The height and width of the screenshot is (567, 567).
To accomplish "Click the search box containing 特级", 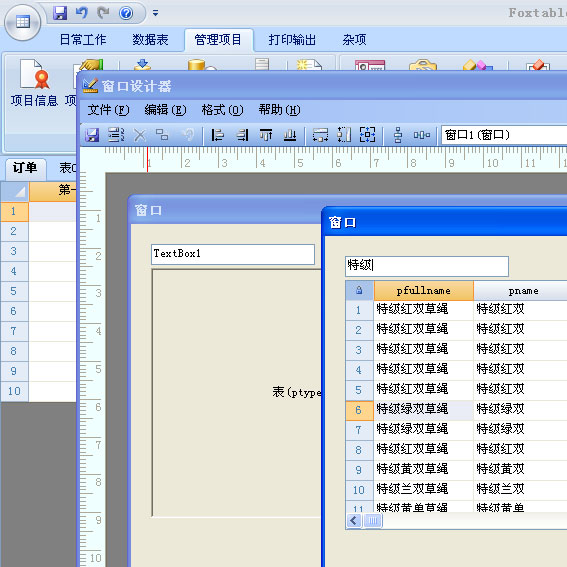I will [427, 266].
